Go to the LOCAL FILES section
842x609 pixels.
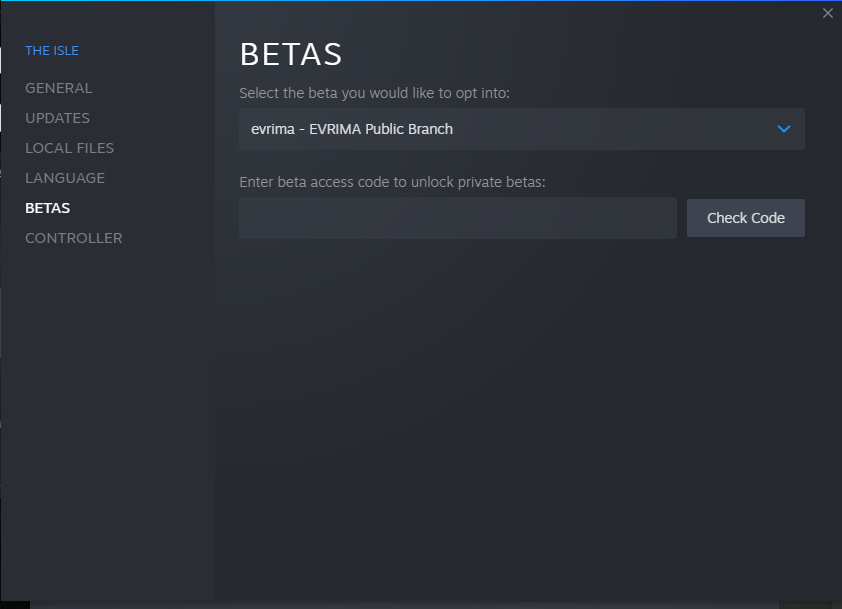69,148
